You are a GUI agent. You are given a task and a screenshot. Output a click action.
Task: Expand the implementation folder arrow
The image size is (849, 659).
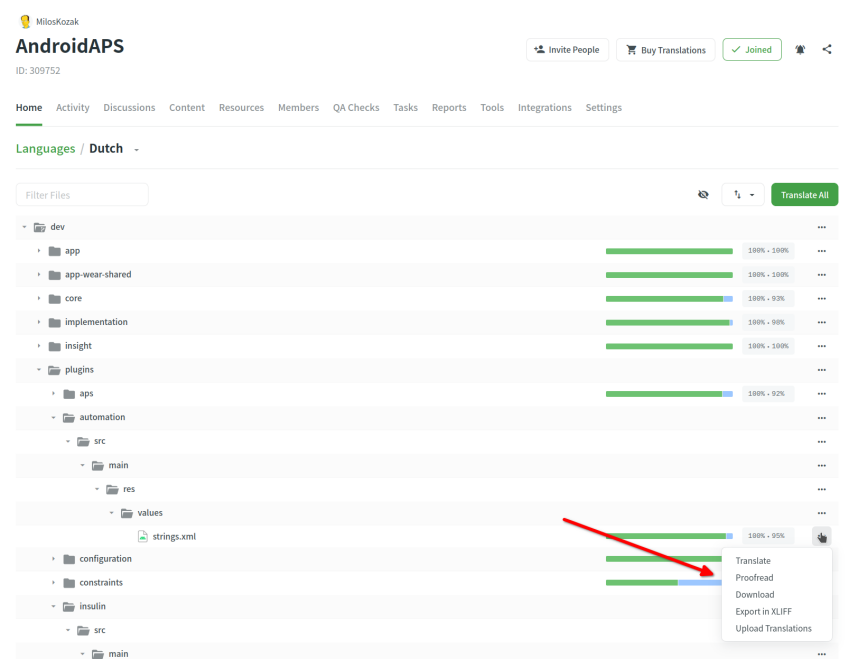point(39,322)
